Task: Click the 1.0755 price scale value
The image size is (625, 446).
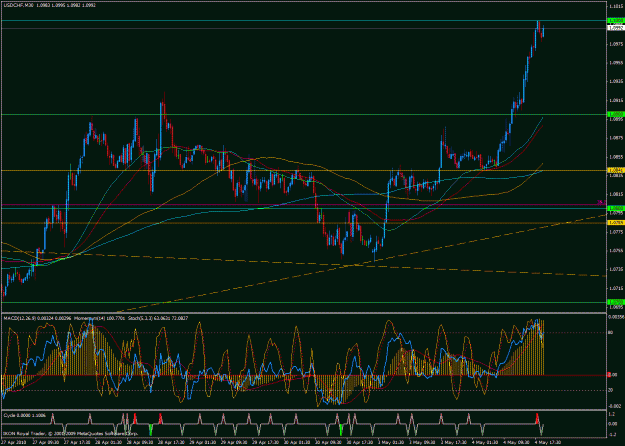Action: point(615,251)
